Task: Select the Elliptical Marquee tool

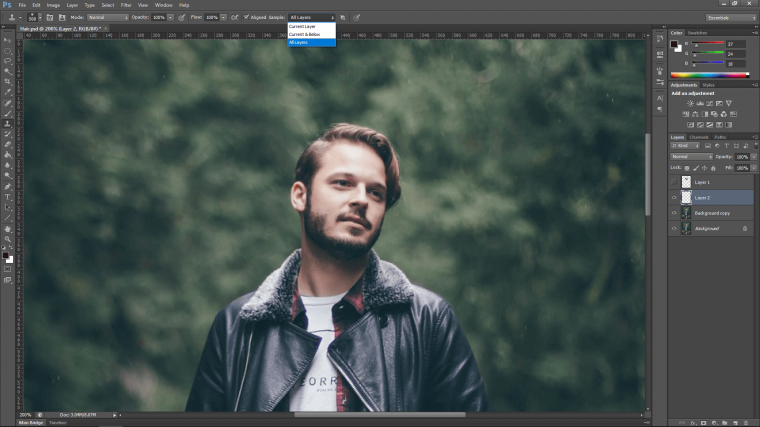Action: [7, 51]
